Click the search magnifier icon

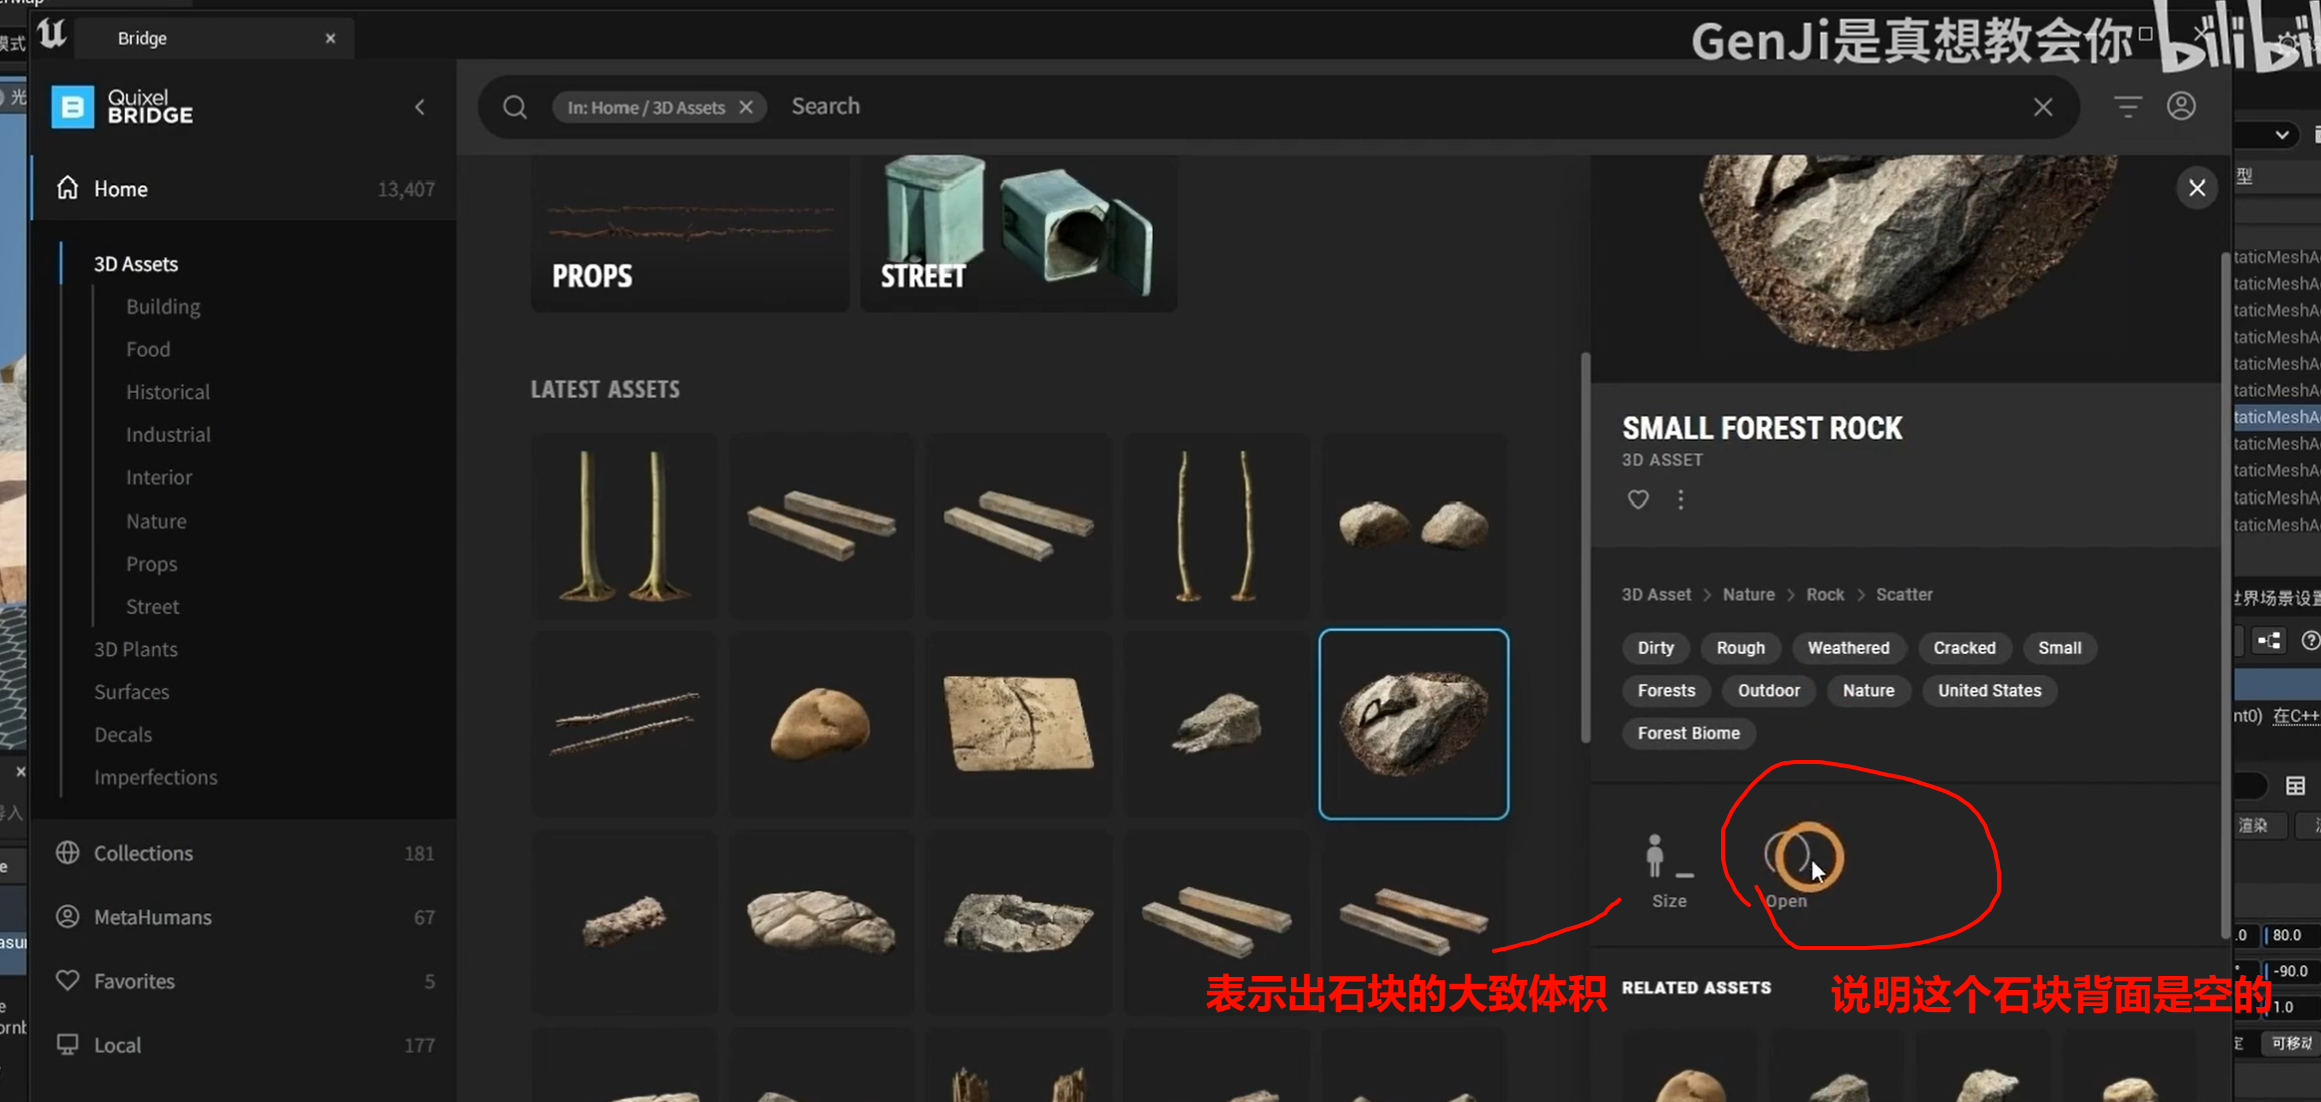515,107
